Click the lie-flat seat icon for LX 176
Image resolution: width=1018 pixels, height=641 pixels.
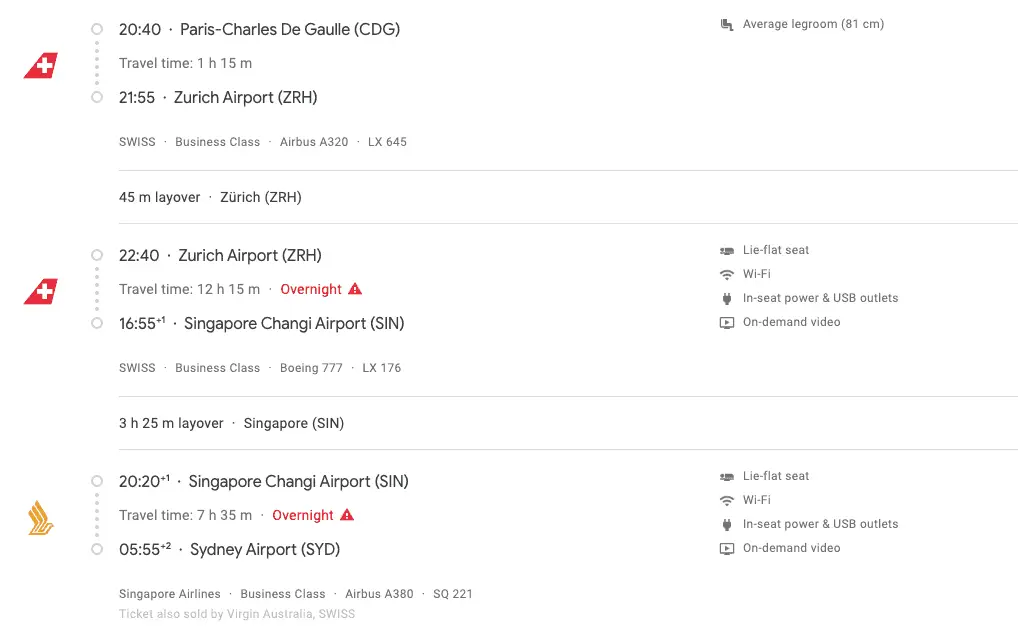tap(726, 251)
